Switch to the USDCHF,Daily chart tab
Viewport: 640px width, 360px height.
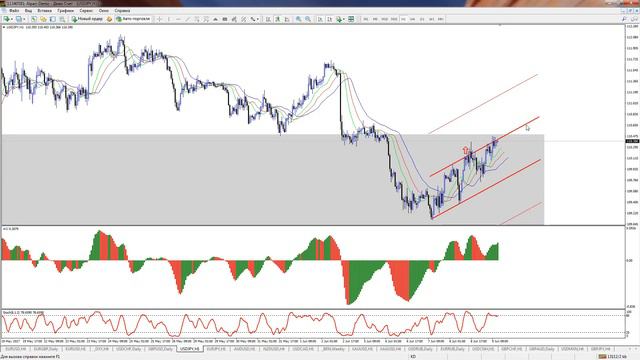click(128, 349)
